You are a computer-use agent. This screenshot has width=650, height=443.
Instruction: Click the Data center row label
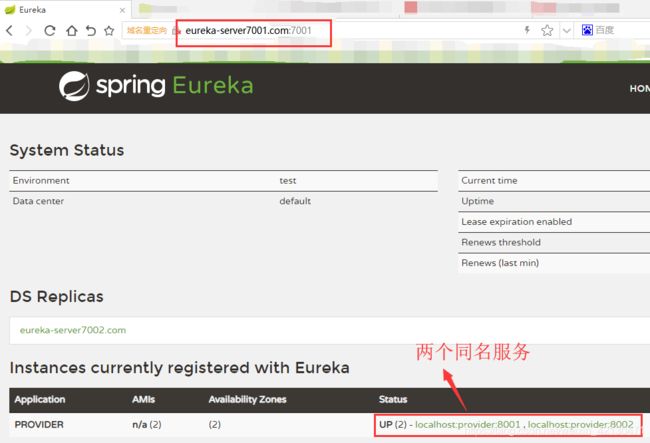38,201
